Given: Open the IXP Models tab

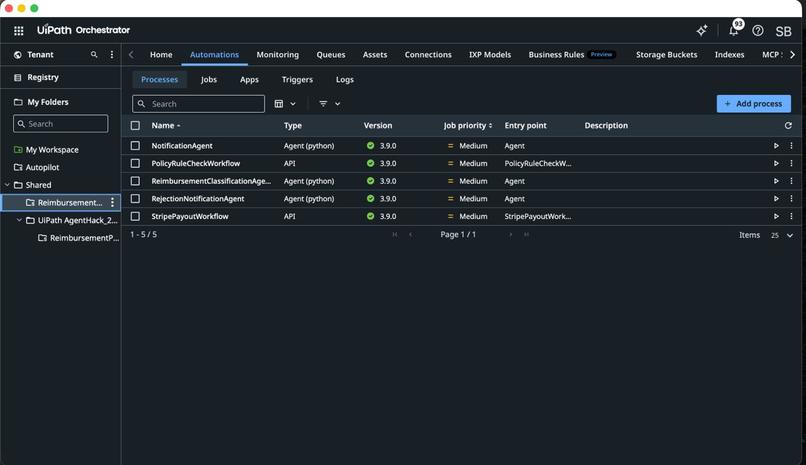Looking at the screenshot, I should click(490, 54).
